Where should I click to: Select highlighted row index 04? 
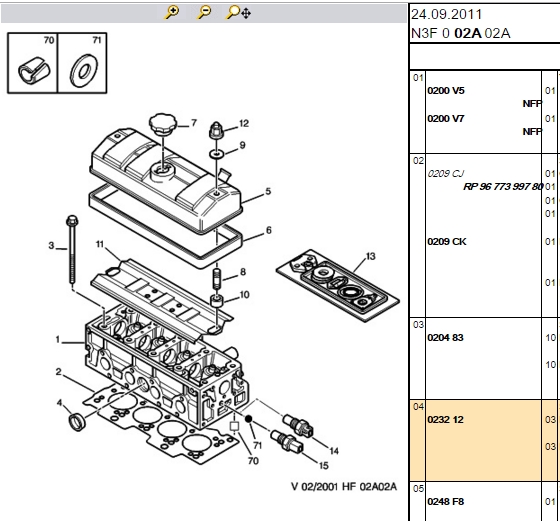click(x=418, y=407)
